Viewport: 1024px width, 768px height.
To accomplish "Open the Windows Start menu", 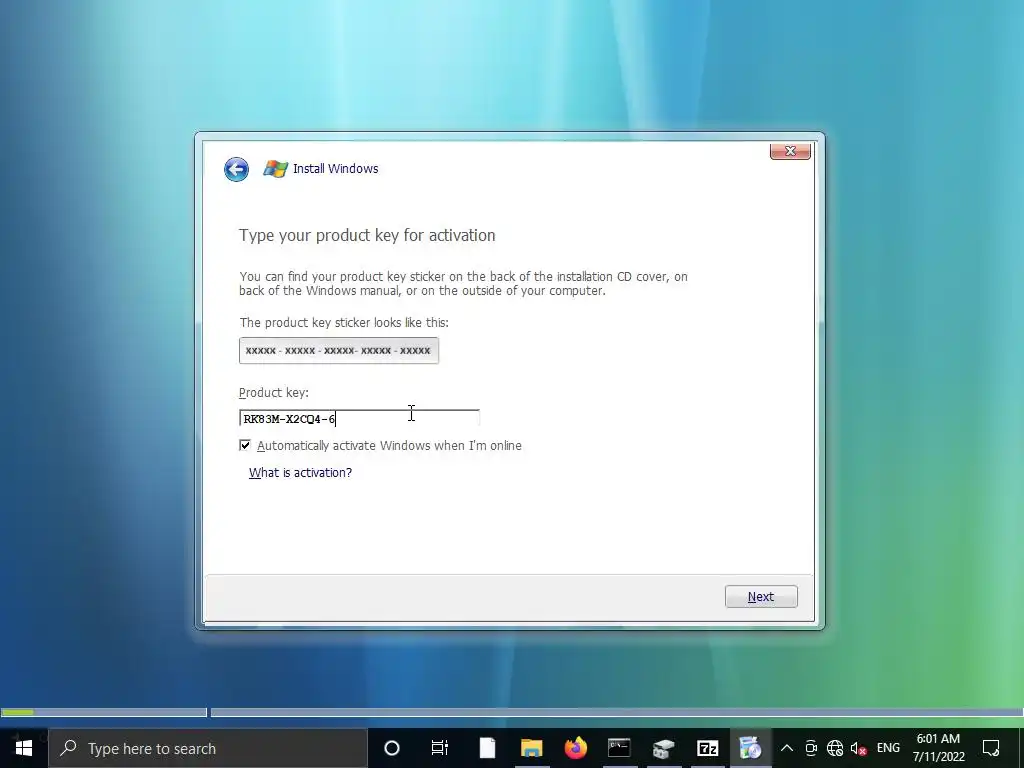I will point(24,748).
